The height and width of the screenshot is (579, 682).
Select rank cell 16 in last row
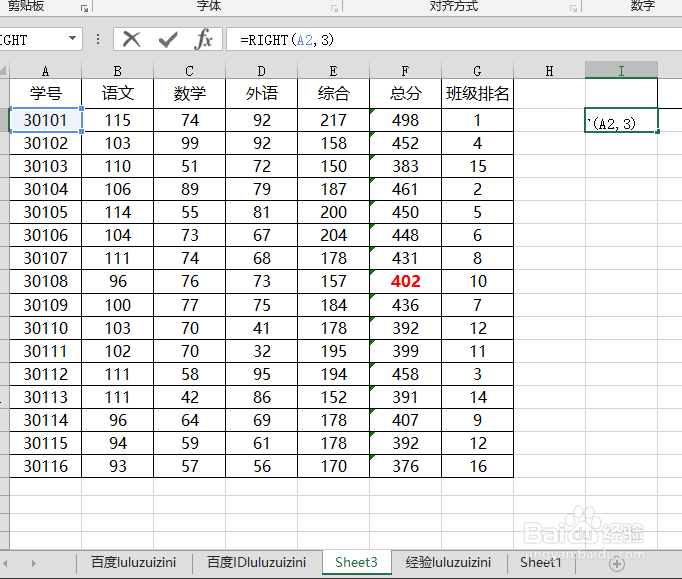tap(477, 466)
